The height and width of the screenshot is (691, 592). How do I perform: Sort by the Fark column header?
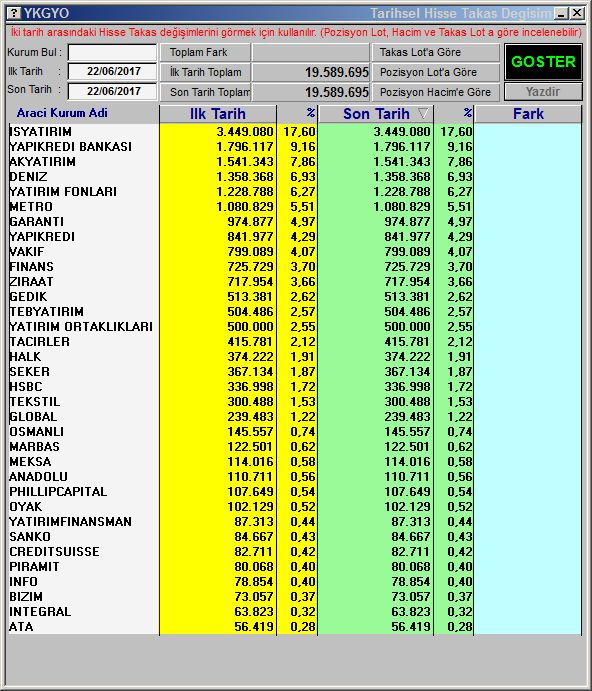(528, 114)
